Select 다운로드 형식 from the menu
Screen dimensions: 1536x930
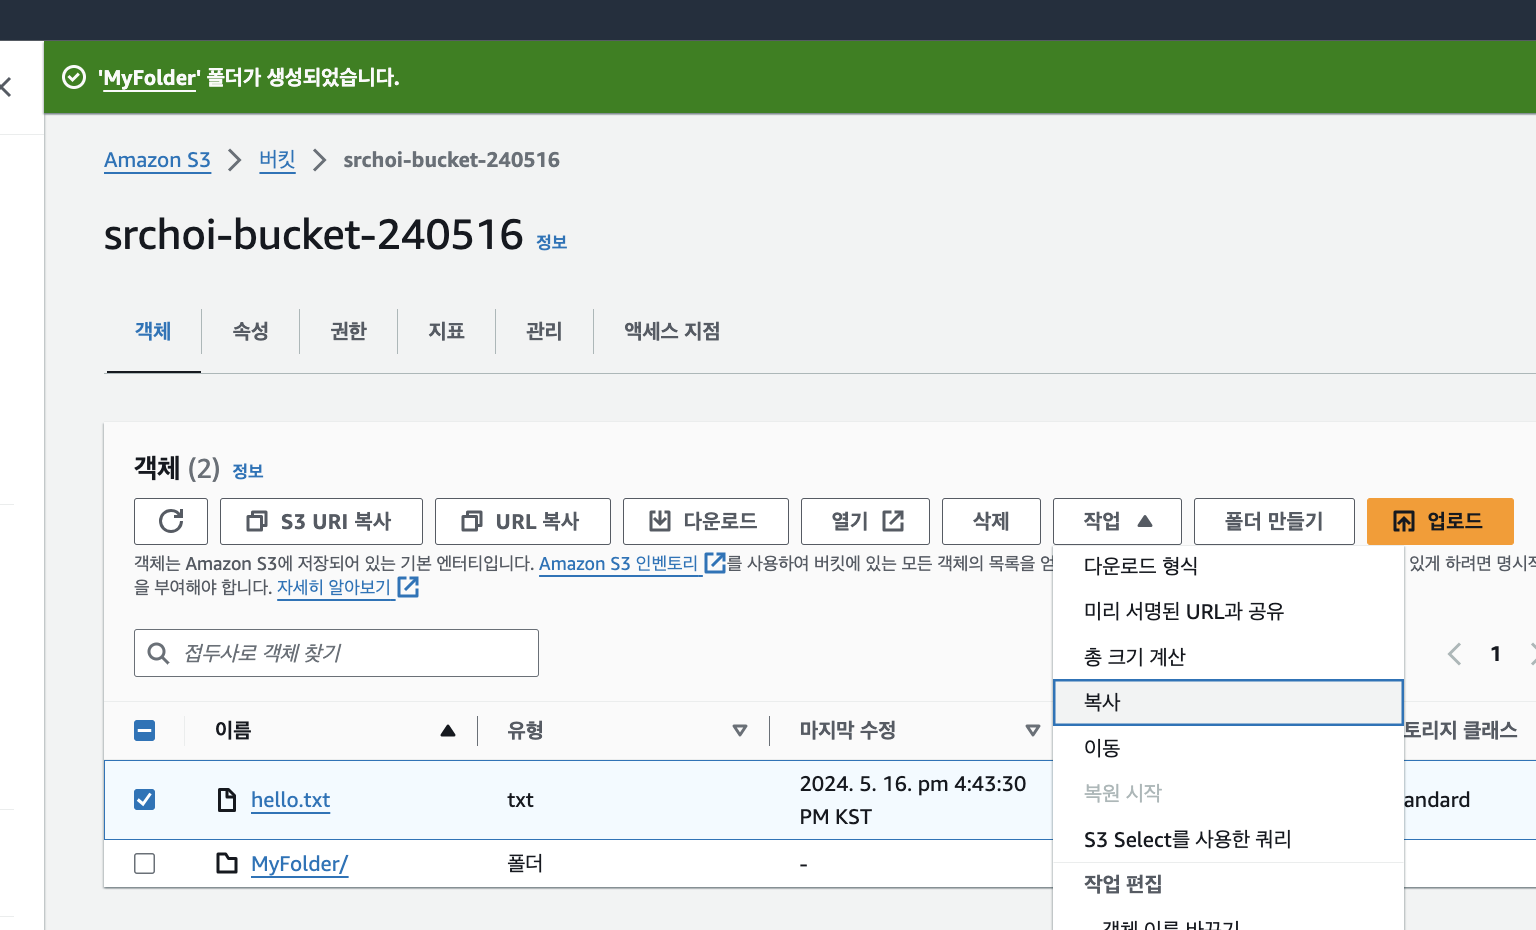point(1228,566)
